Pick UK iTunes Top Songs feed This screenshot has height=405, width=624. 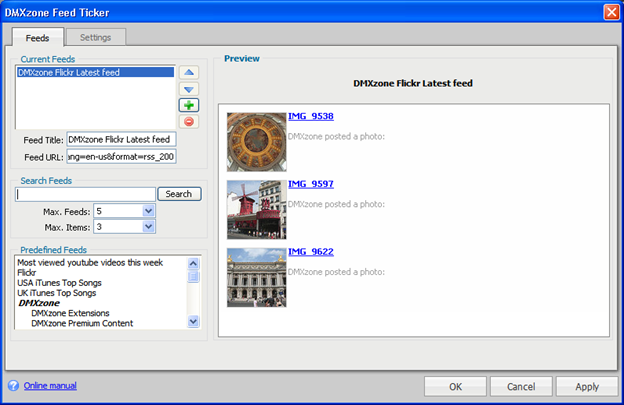pos(57,293)
